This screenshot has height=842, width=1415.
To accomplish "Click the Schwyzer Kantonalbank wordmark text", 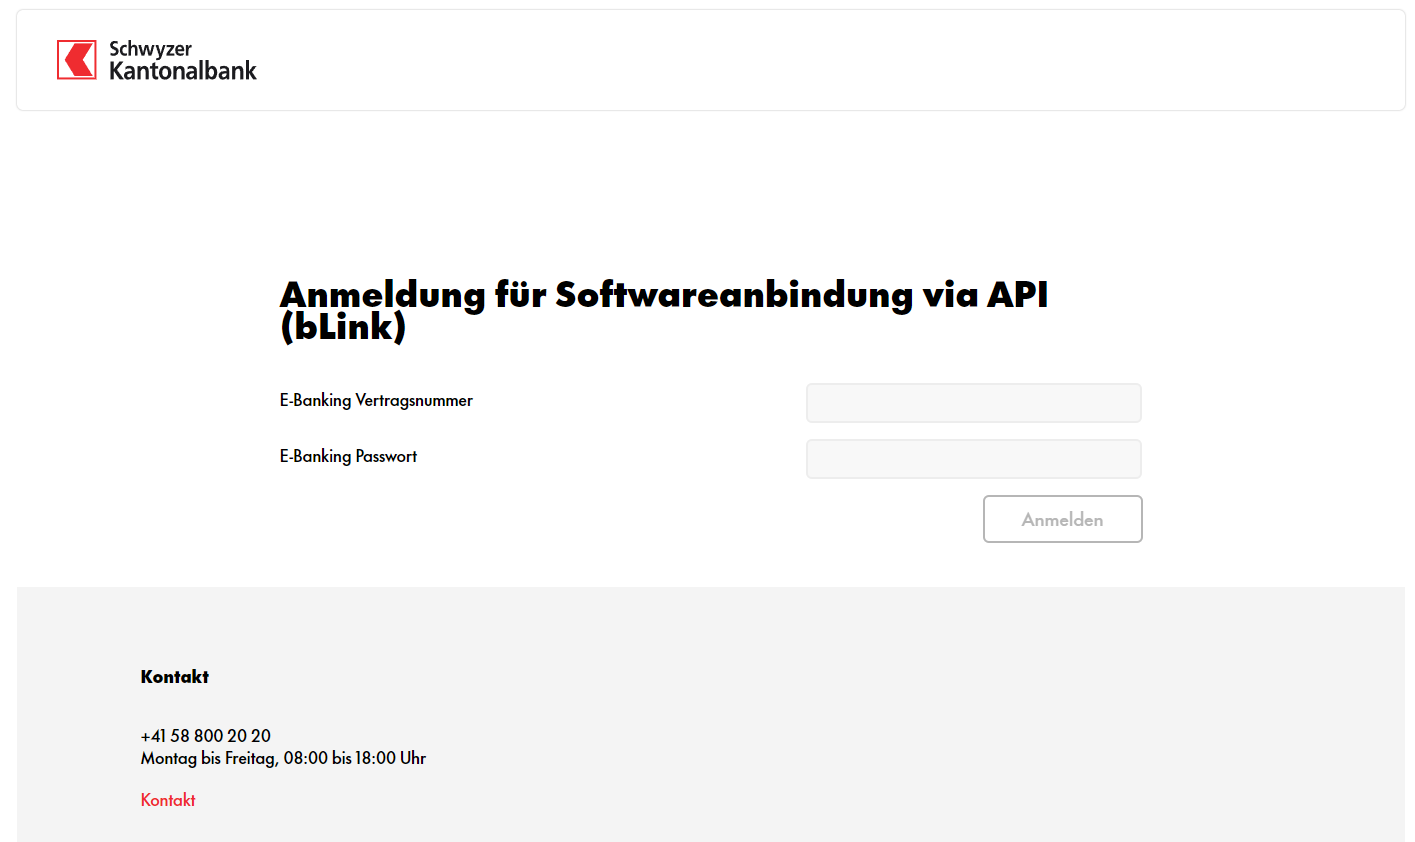I will [x=183, y=60].
